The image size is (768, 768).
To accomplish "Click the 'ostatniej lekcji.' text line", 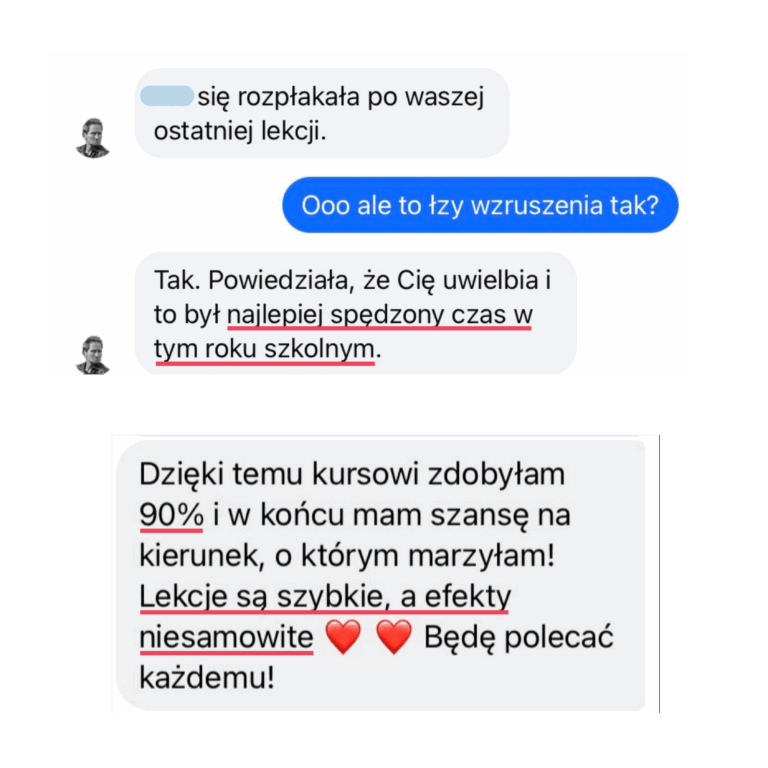I will pos(240,131).
